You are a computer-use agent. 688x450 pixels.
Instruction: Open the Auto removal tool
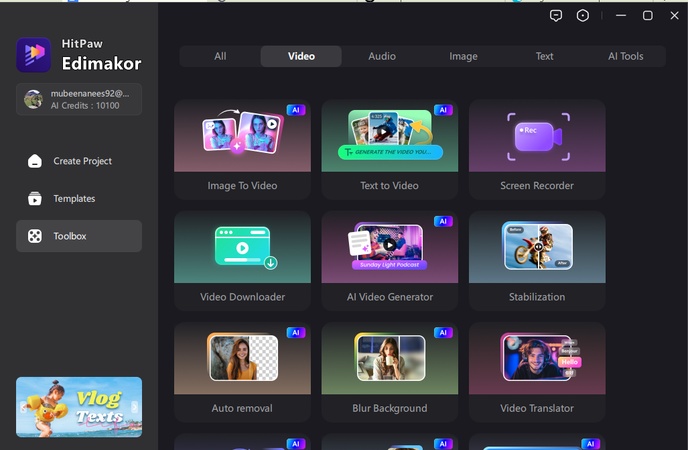(242, 372)
